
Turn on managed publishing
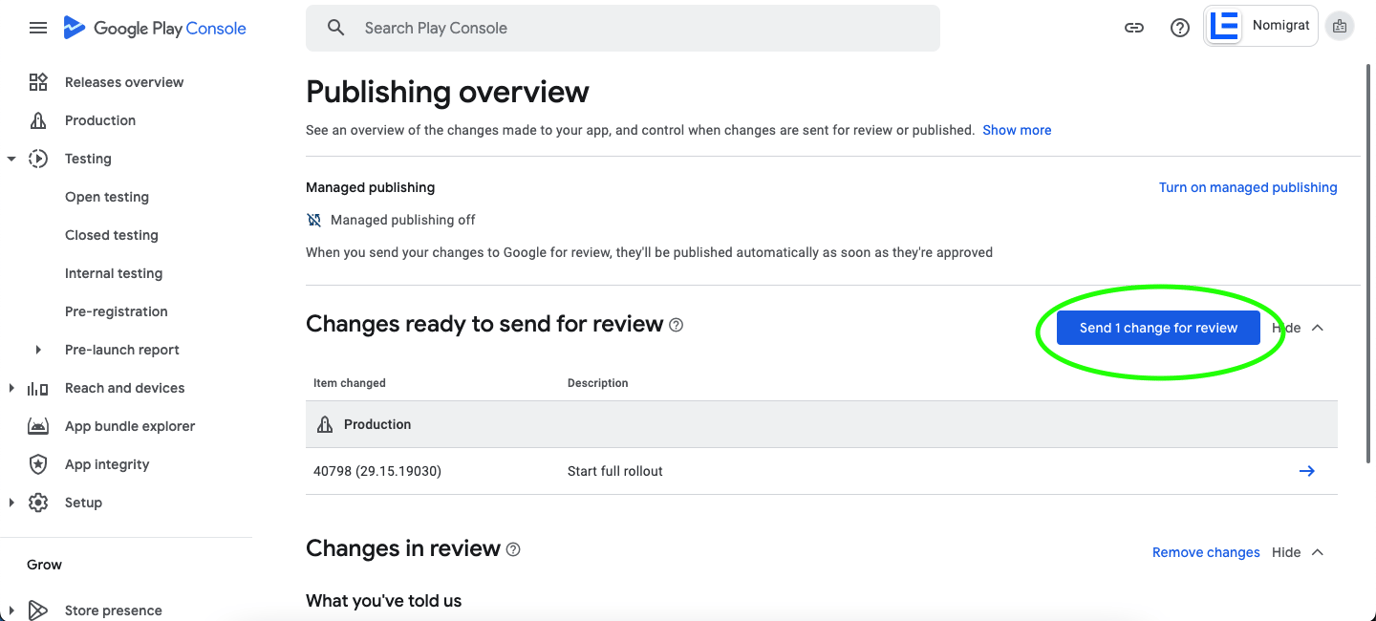[1248, 187]
